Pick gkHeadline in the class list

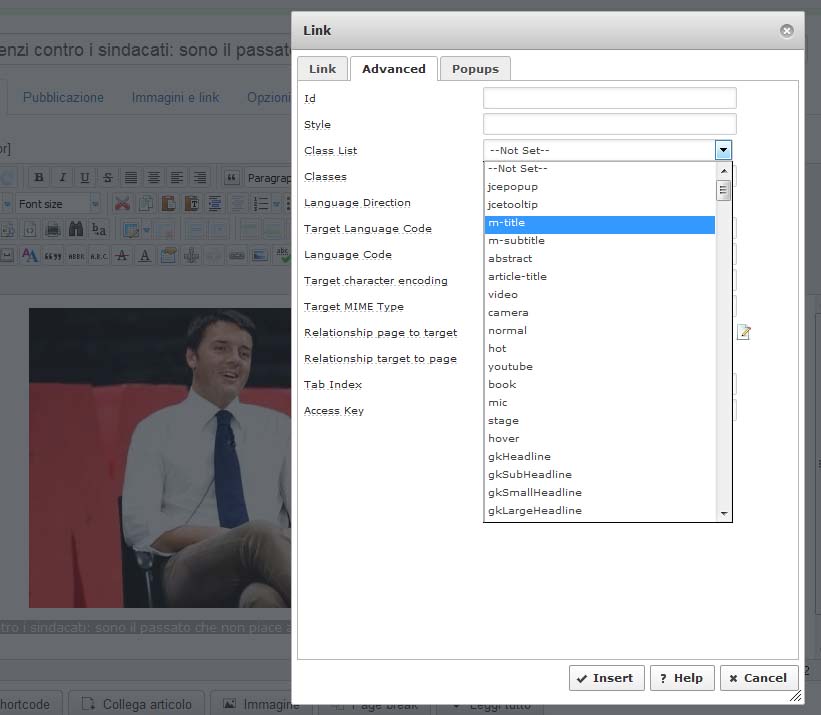click(x=599, y=457)
